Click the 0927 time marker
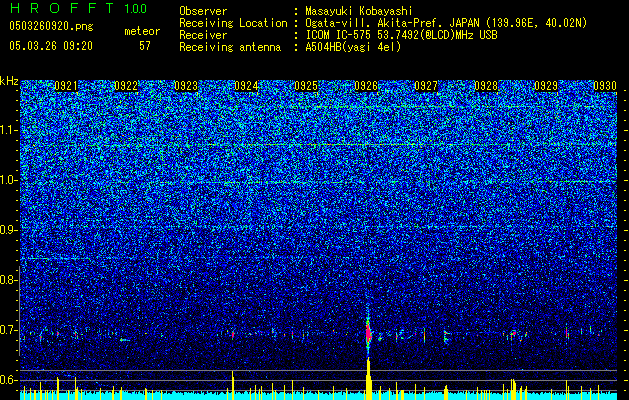This screenshot has width=629, height=400. coord(426,86)
